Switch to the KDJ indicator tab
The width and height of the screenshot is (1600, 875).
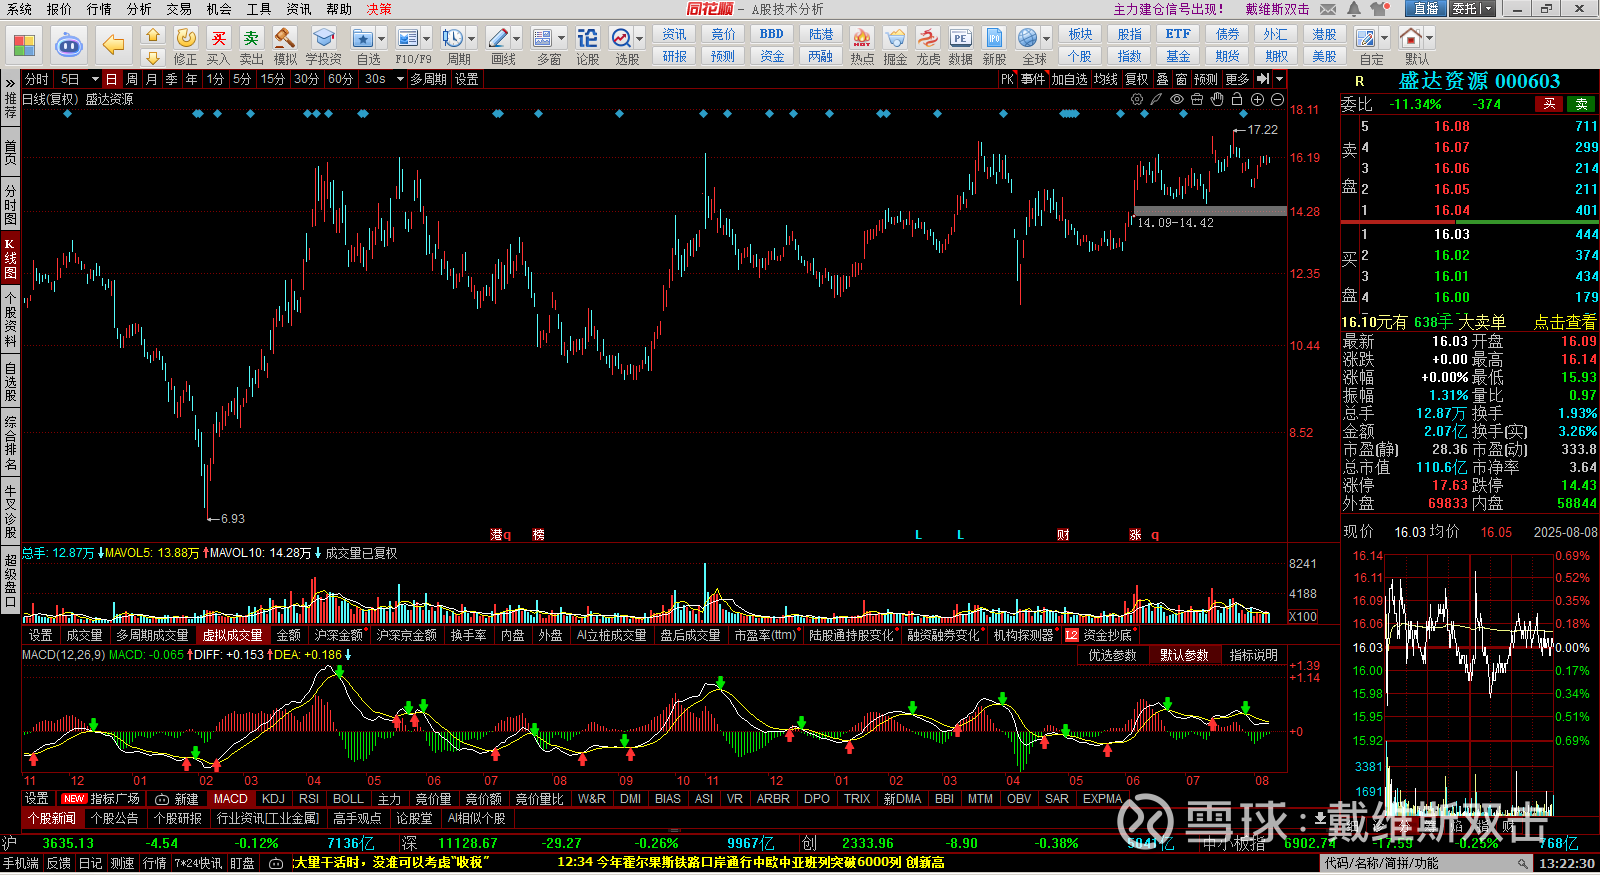(273, 799)
